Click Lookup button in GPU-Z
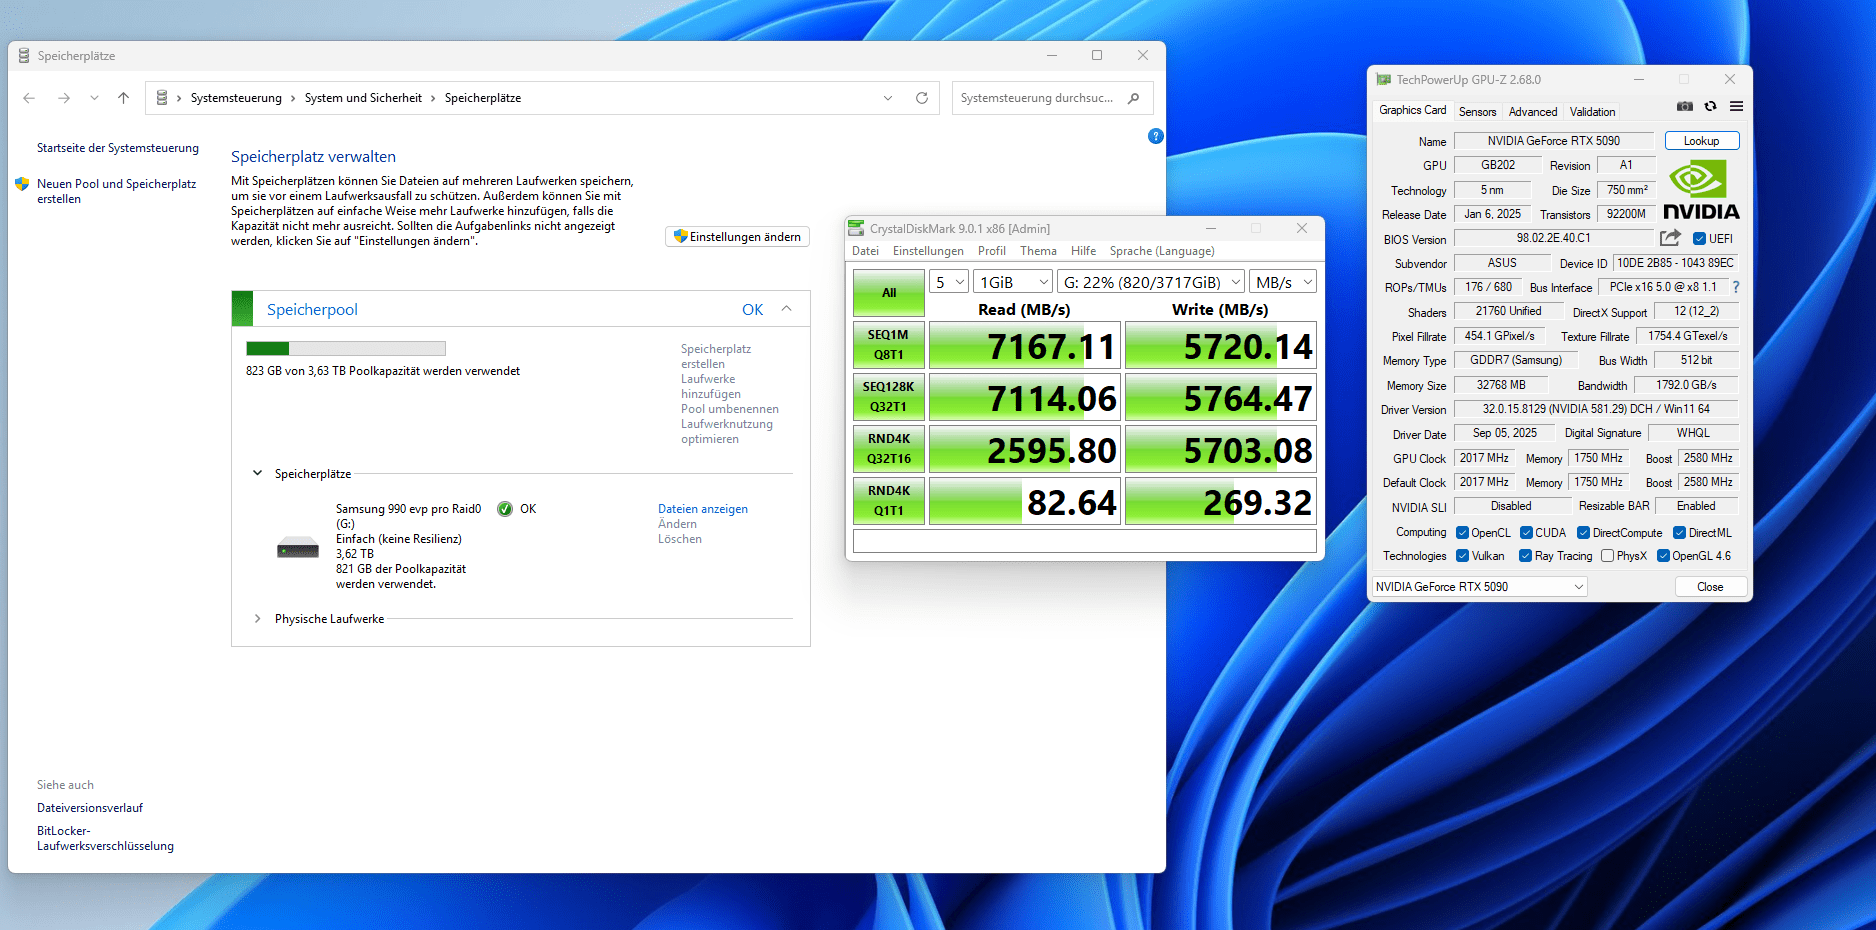The height and width of the screenshot is (930, 1876). [x=1702, y=141]
